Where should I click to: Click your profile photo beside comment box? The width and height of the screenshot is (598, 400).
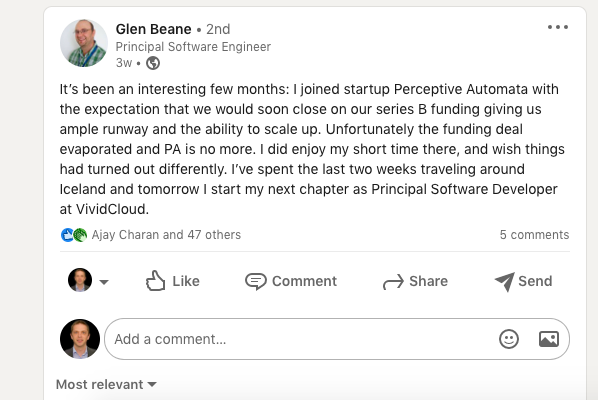tap(80, 339)
